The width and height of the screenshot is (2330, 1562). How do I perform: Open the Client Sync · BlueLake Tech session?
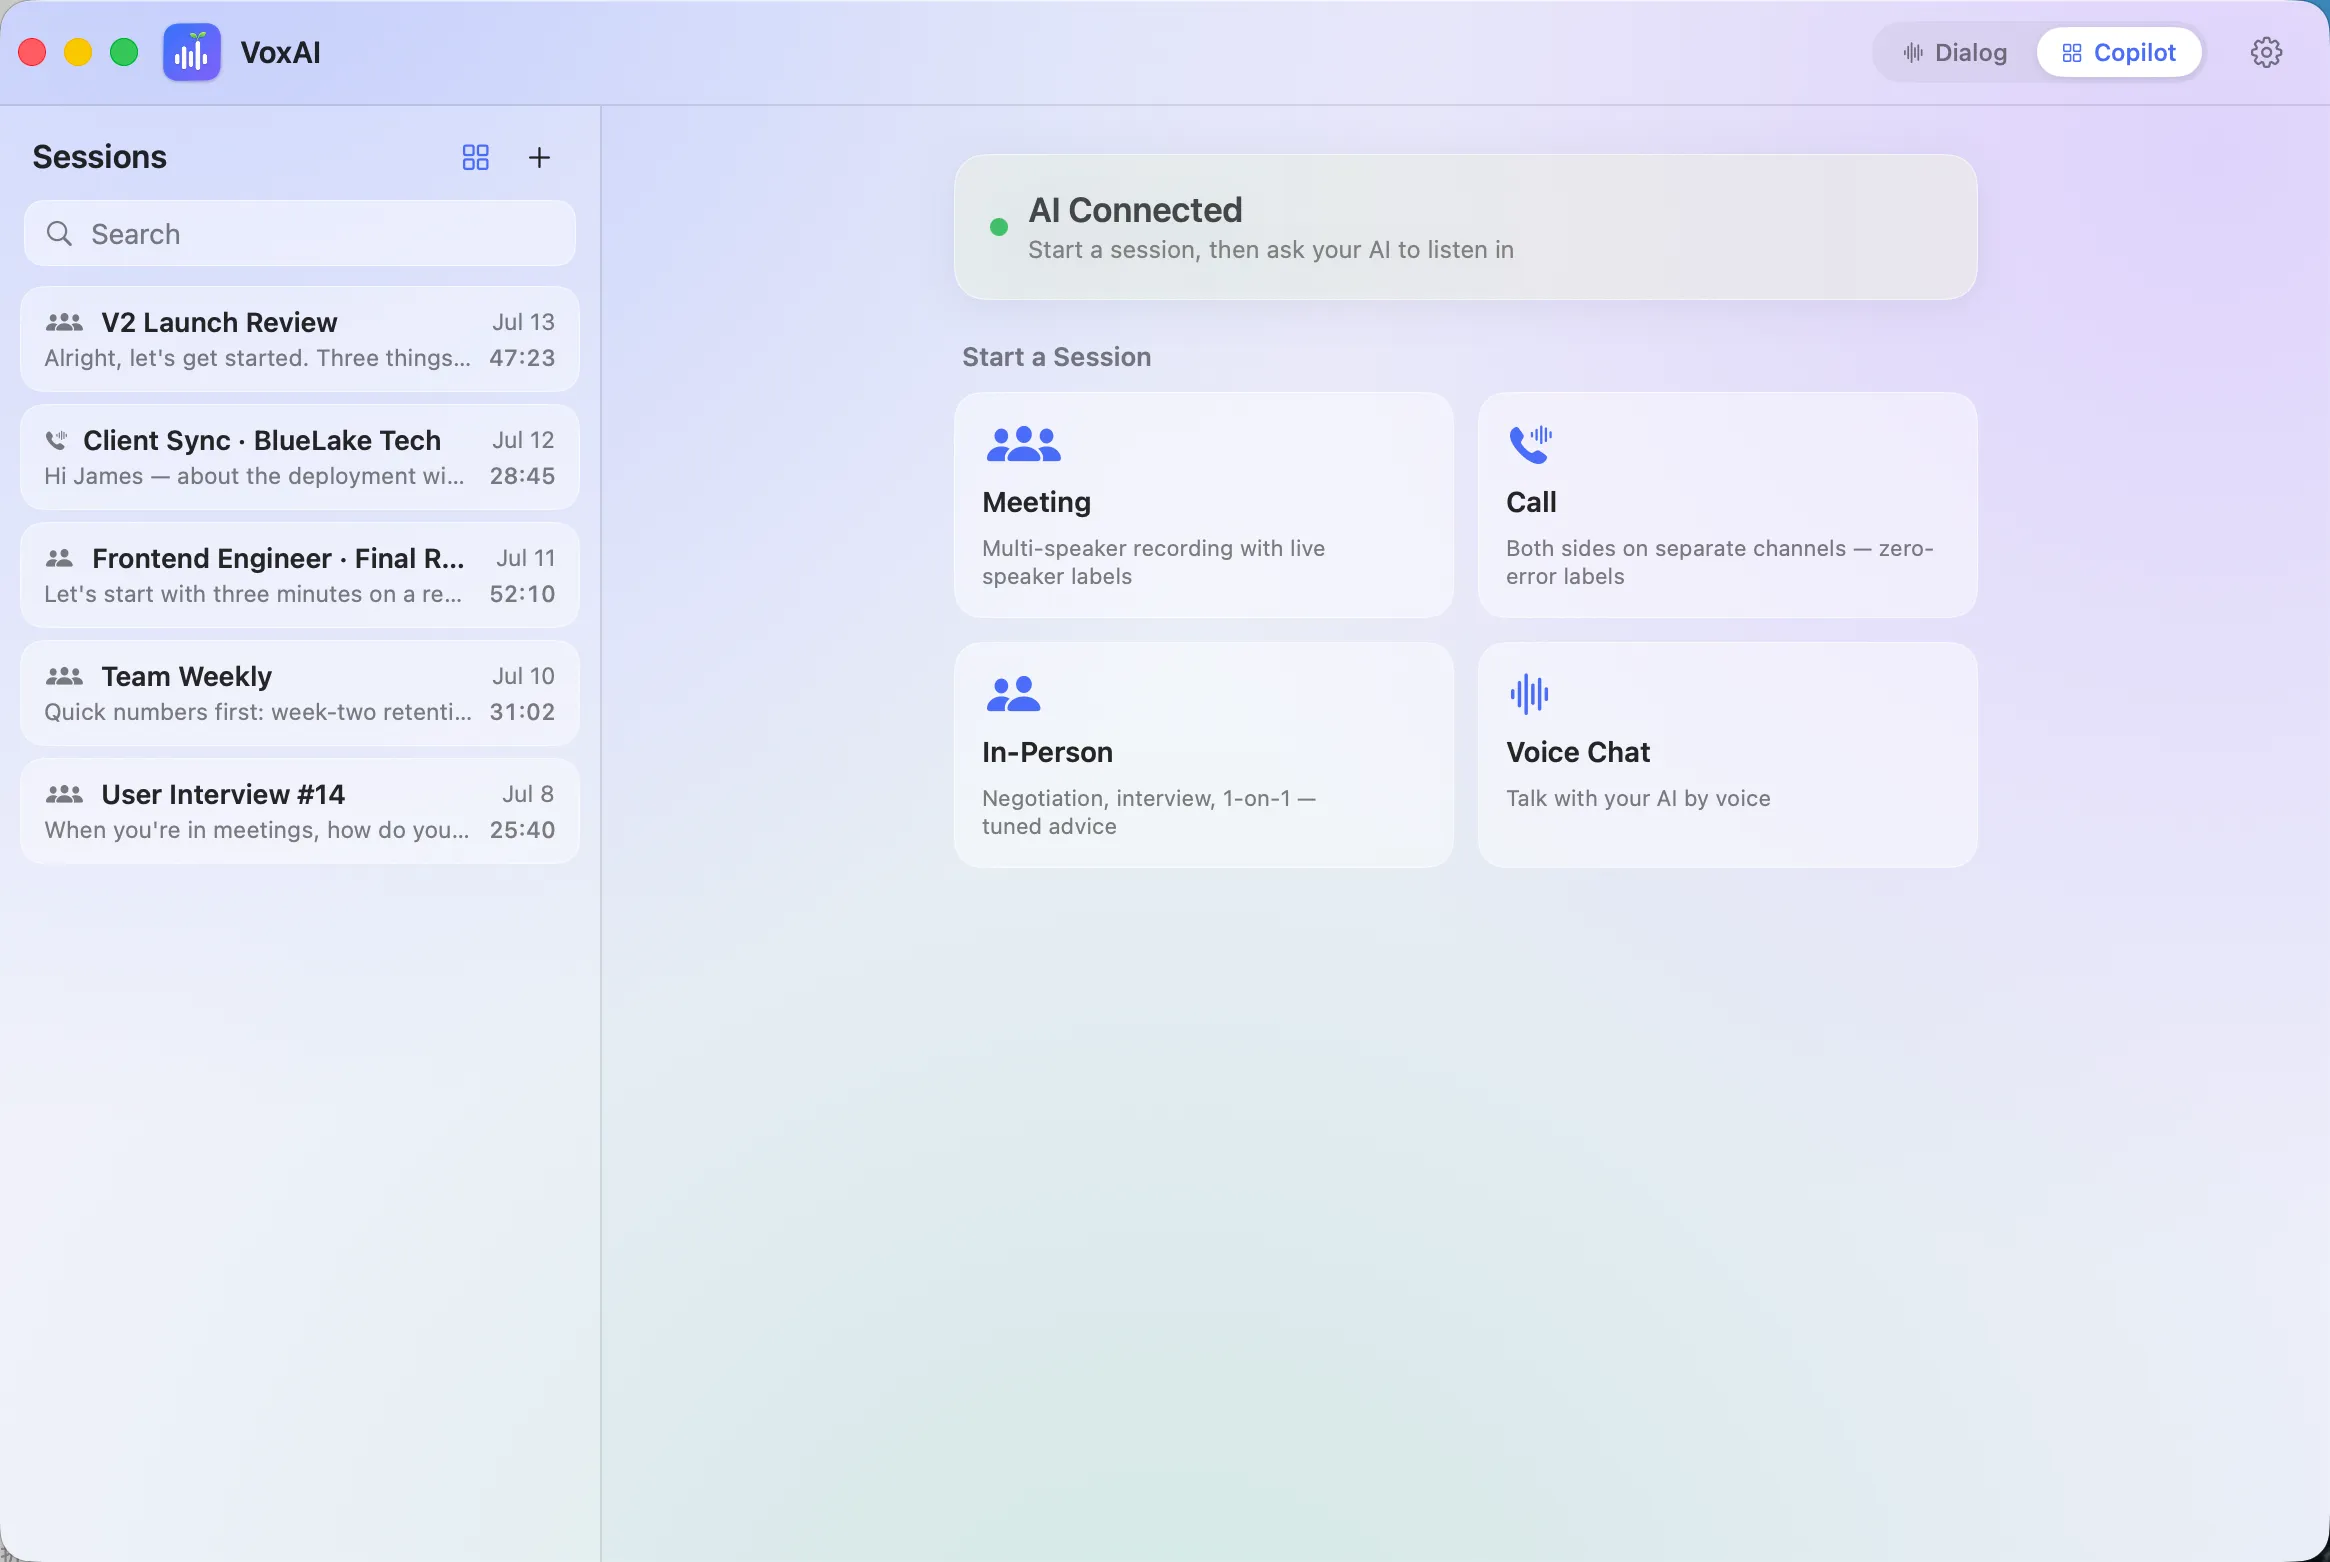tap(300, 457)
